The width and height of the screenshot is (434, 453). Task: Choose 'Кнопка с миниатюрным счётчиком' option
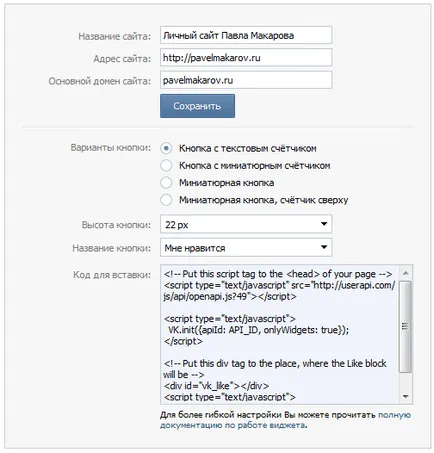click(166, 165)
